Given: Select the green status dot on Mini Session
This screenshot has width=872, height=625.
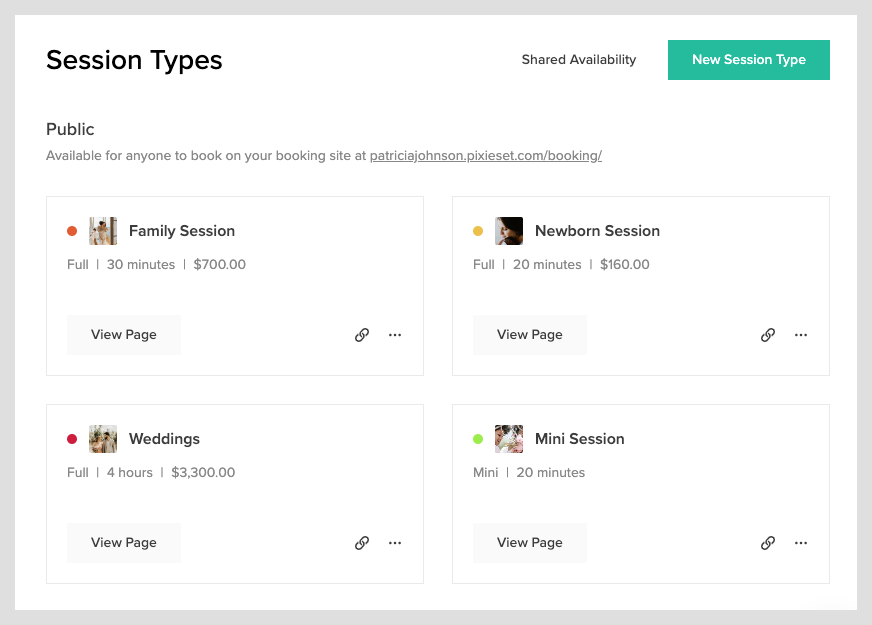Looking at the screenshot, I should pyautogui.click(x=477, y=438).
